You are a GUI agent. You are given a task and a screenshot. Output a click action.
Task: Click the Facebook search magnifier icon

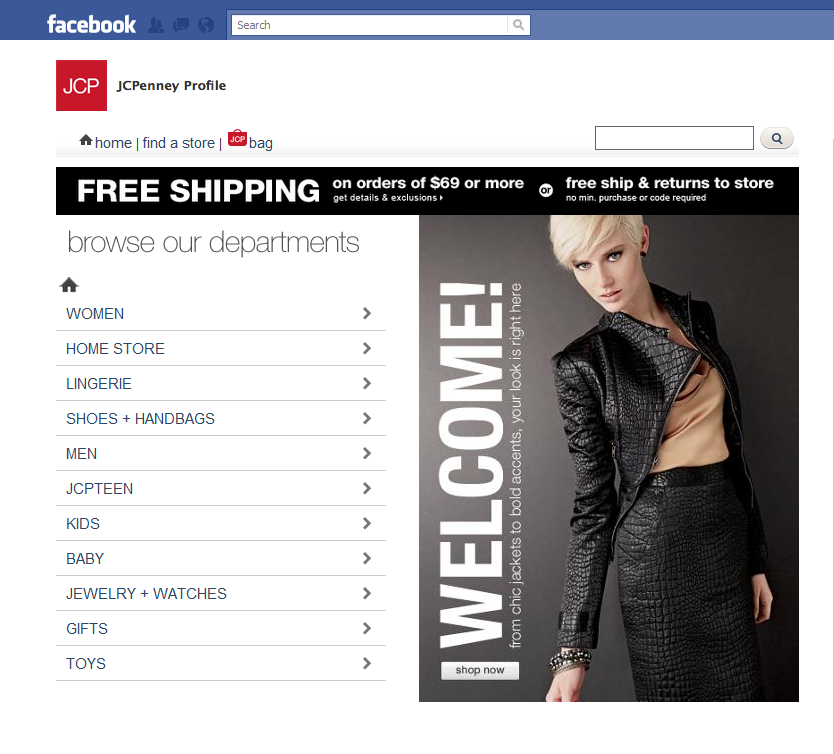tap(519, 25)
